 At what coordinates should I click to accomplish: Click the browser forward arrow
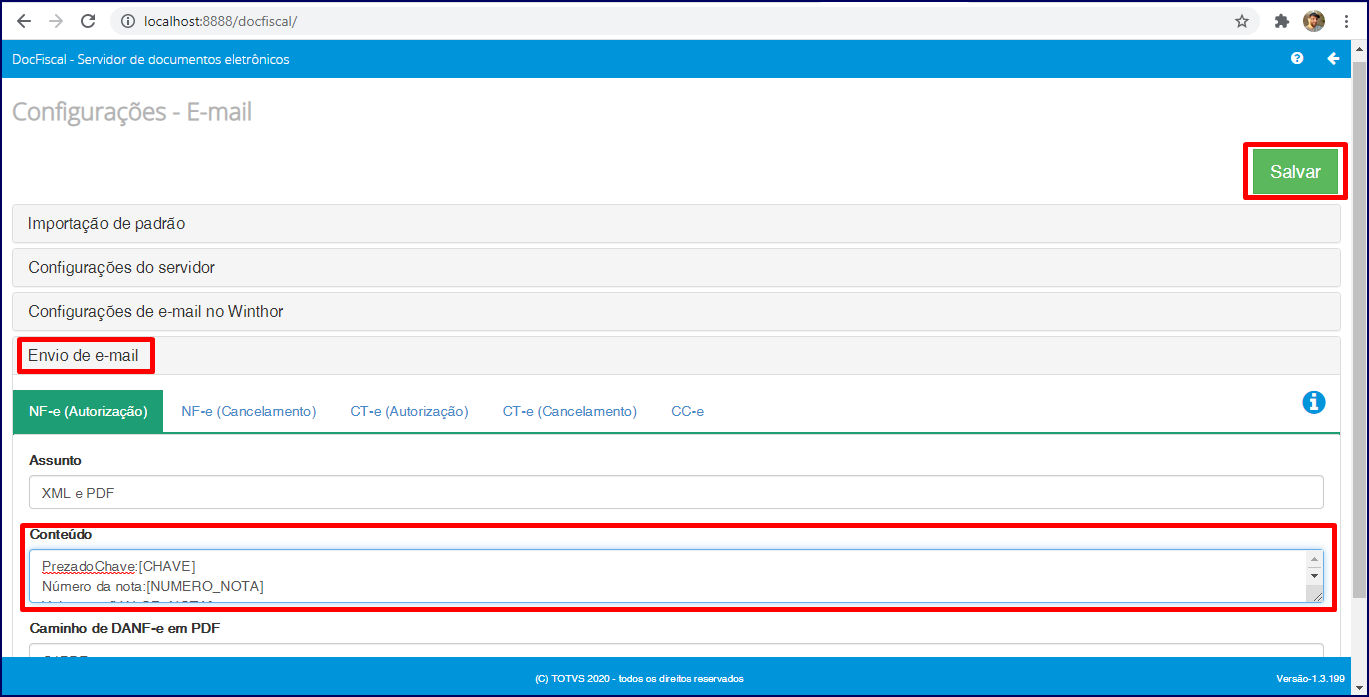(56, 21)
